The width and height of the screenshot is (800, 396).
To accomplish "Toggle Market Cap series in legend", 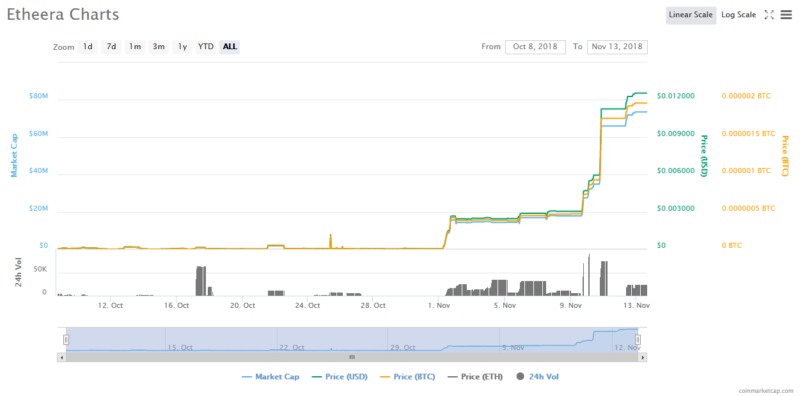I will click(x=270, y=377).
